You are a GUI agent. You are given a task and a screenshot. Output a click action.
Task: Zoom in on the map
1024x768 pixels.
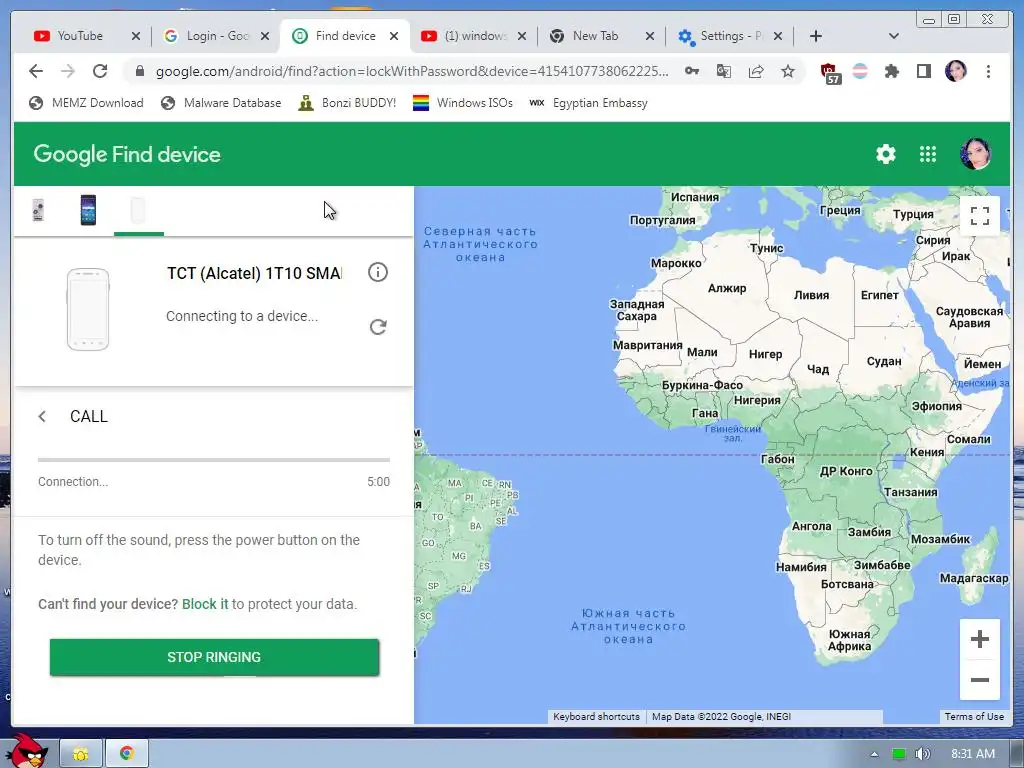point(980,639)
